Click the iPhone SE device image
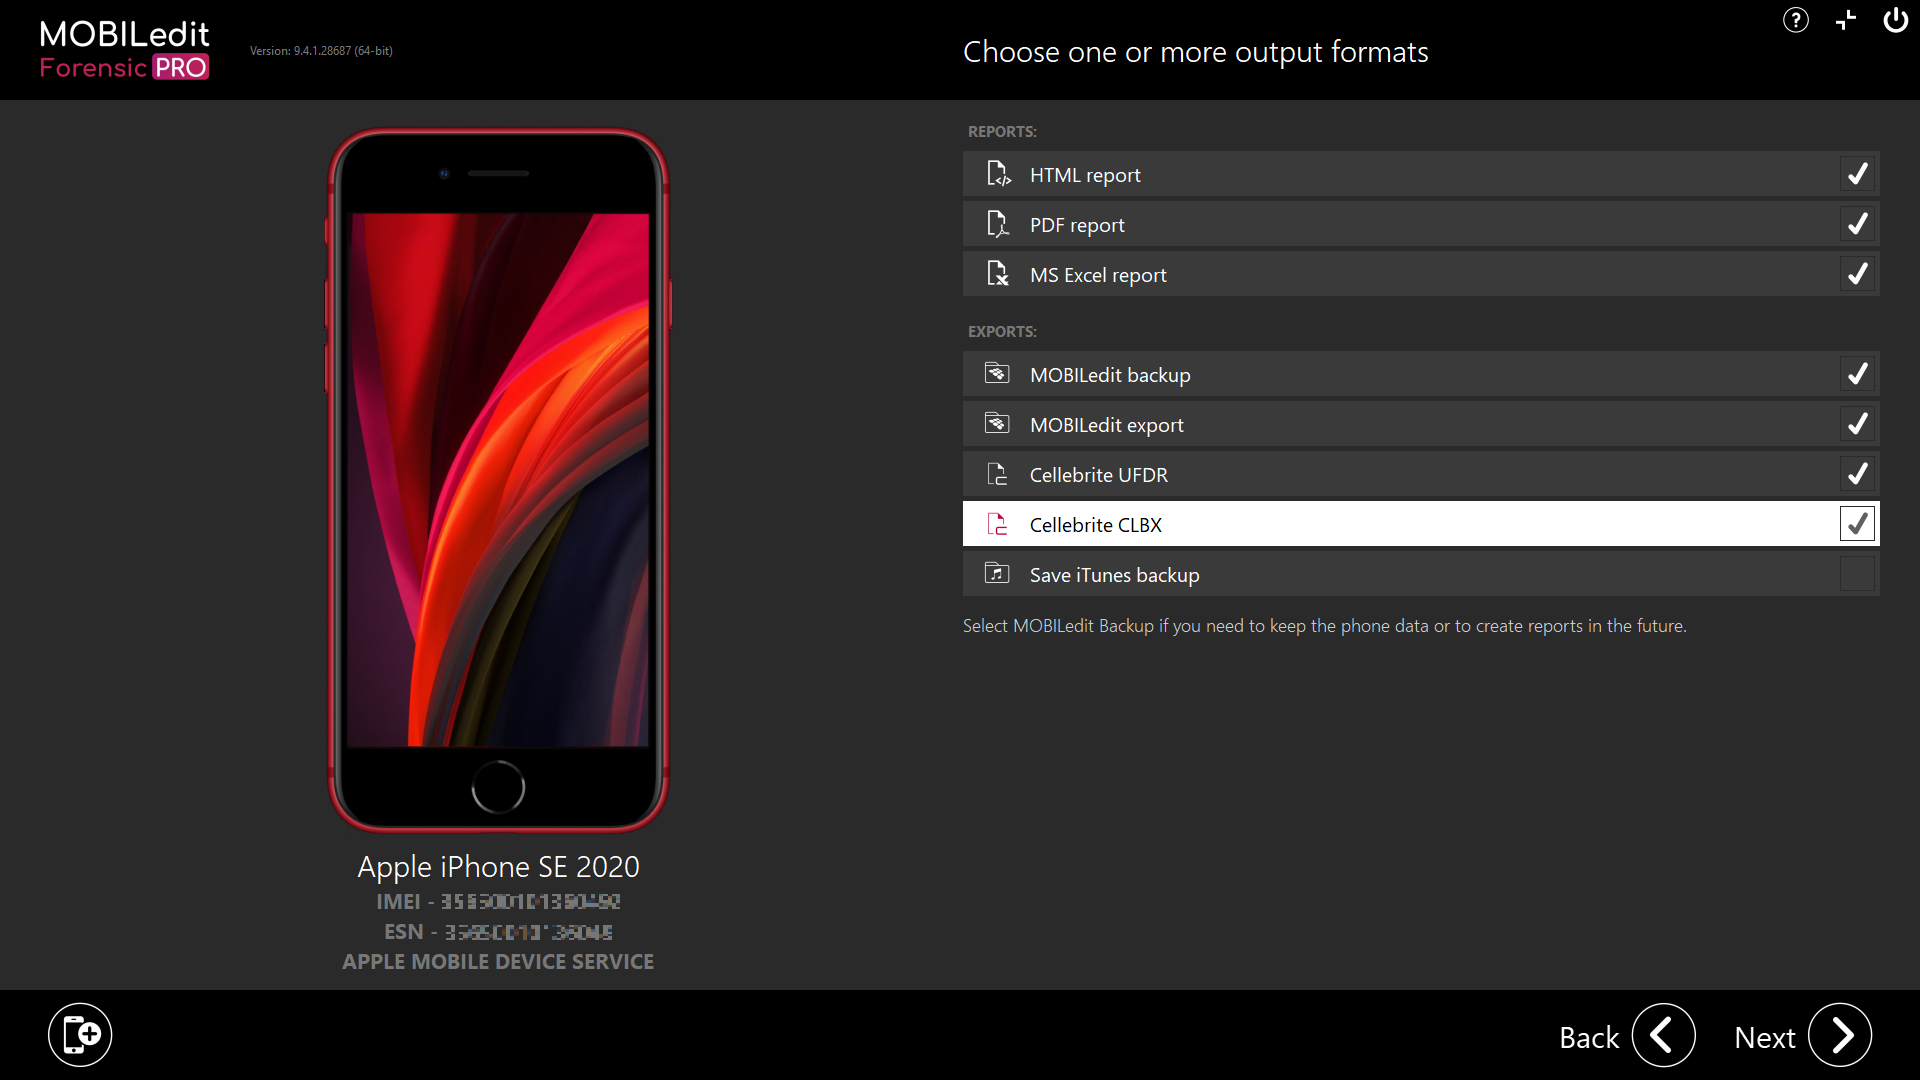This screenshot has height=1080, width=1920. pos(498,480)
